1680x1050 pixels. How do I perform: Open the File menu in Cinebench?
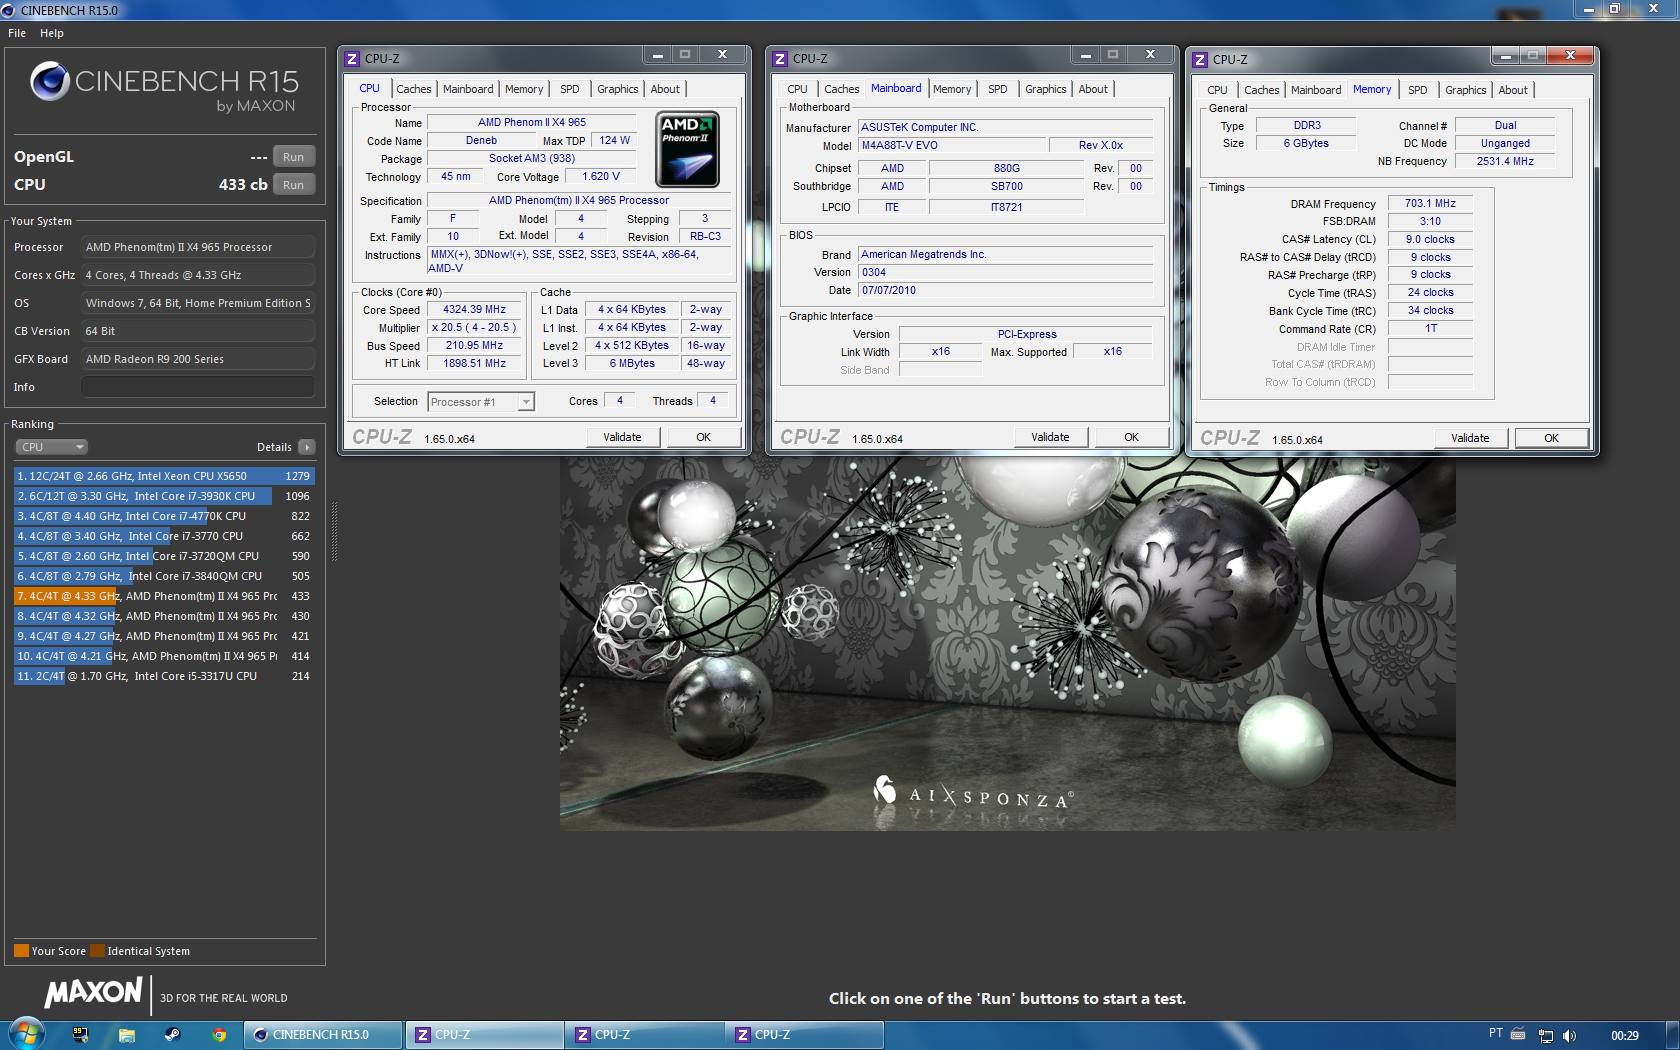tap(17, 33)
